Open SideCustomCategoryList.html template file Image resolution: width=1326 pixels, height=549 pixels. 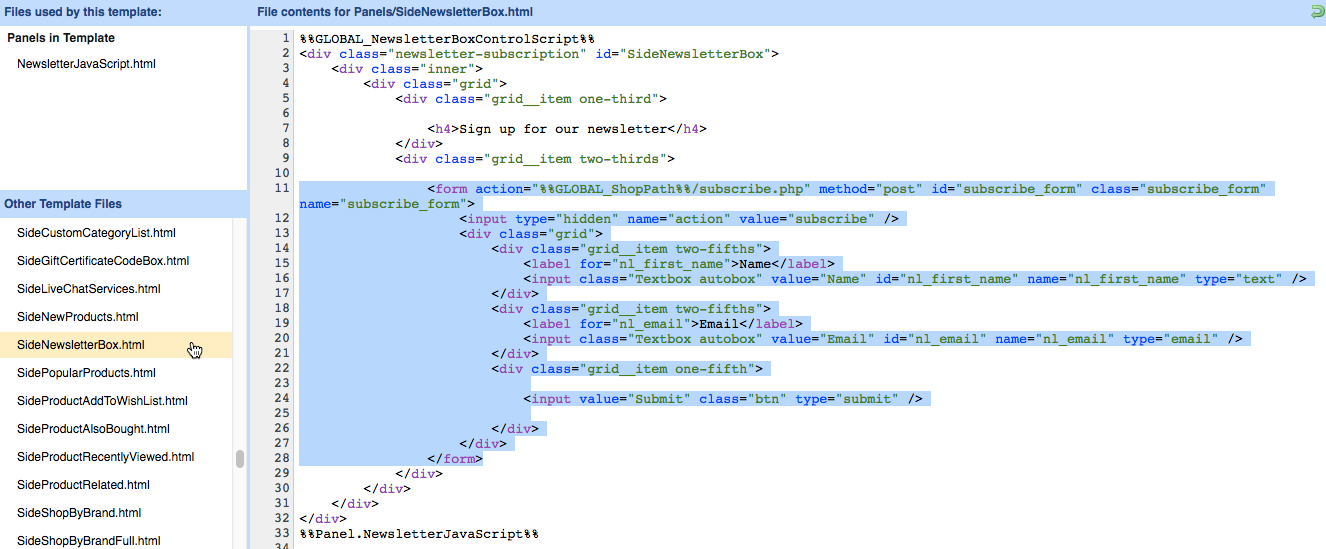point(96,233)
